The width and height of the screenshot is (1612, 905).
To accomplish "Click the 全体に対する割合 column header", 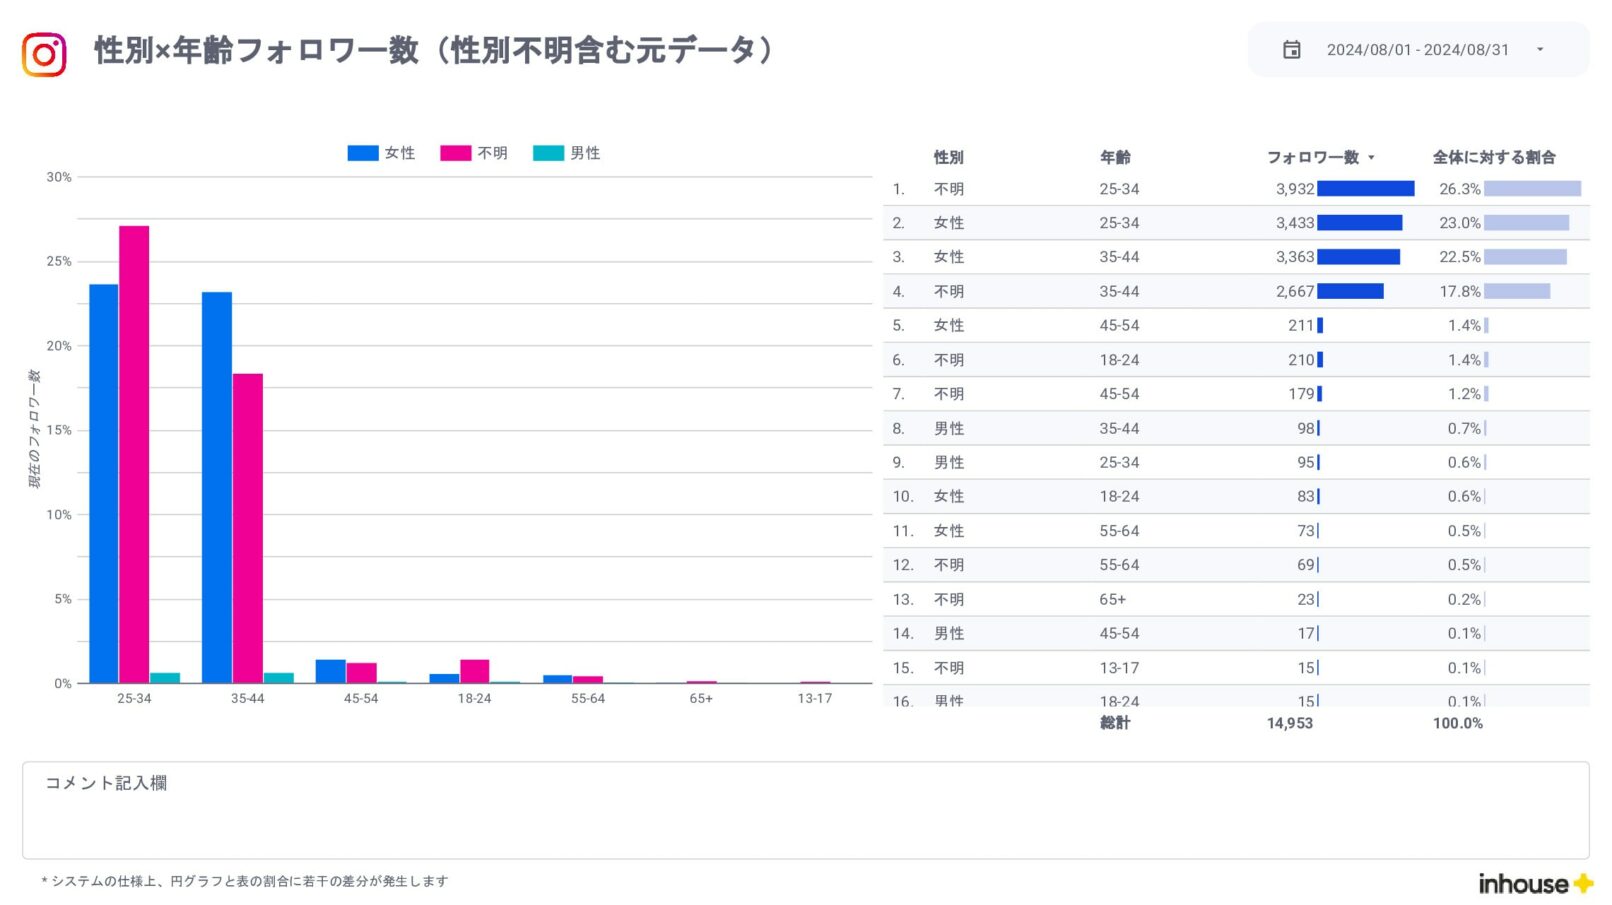I will pos(1493,157).
